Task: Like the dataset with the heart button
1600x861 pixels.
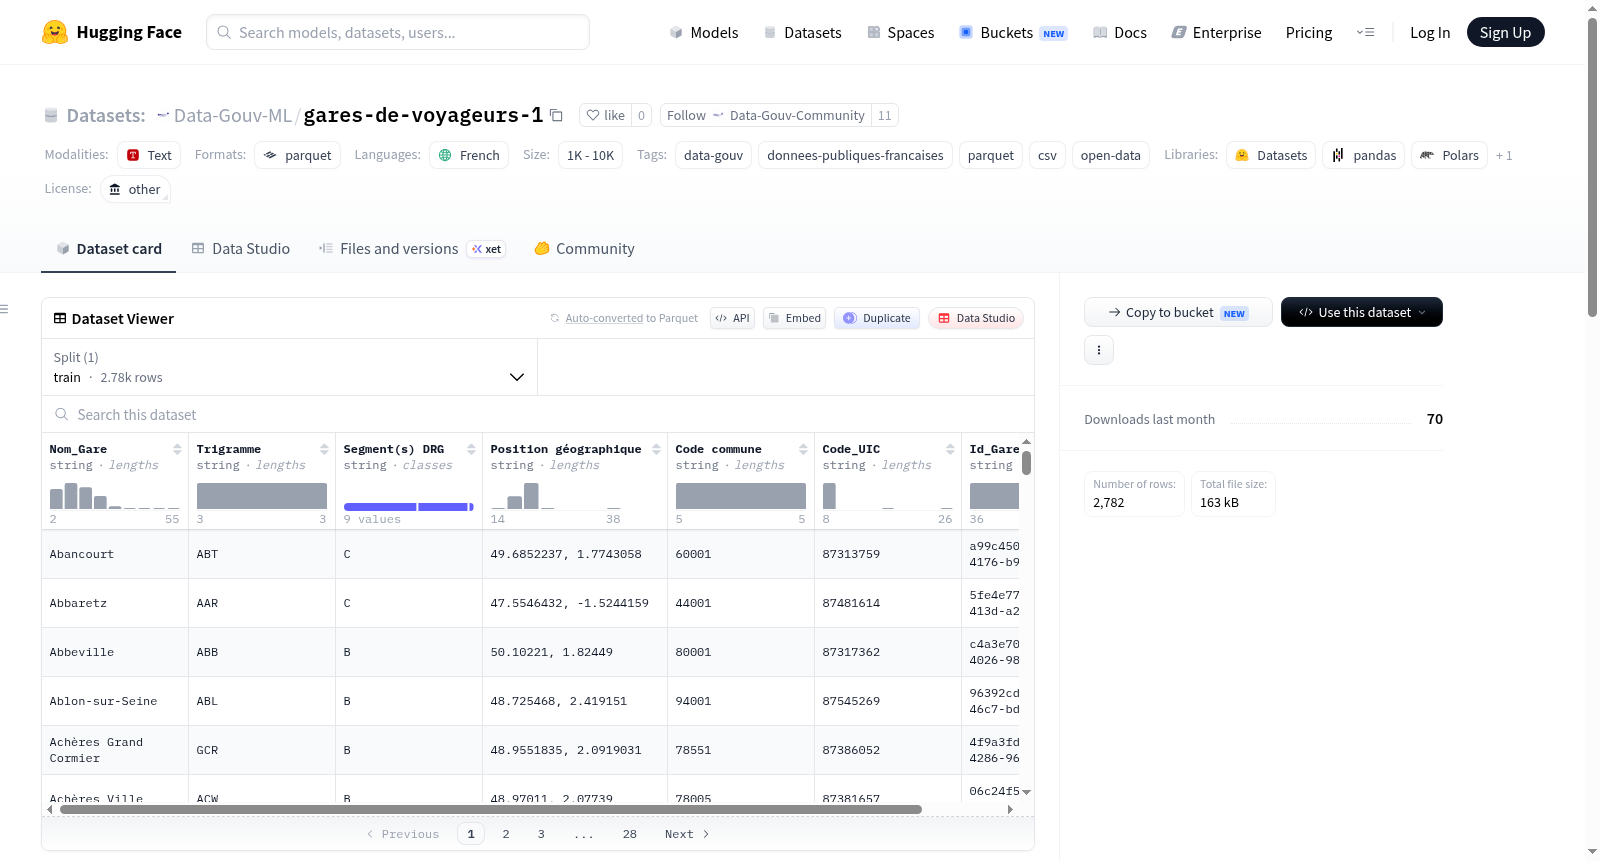Action: 605,115
